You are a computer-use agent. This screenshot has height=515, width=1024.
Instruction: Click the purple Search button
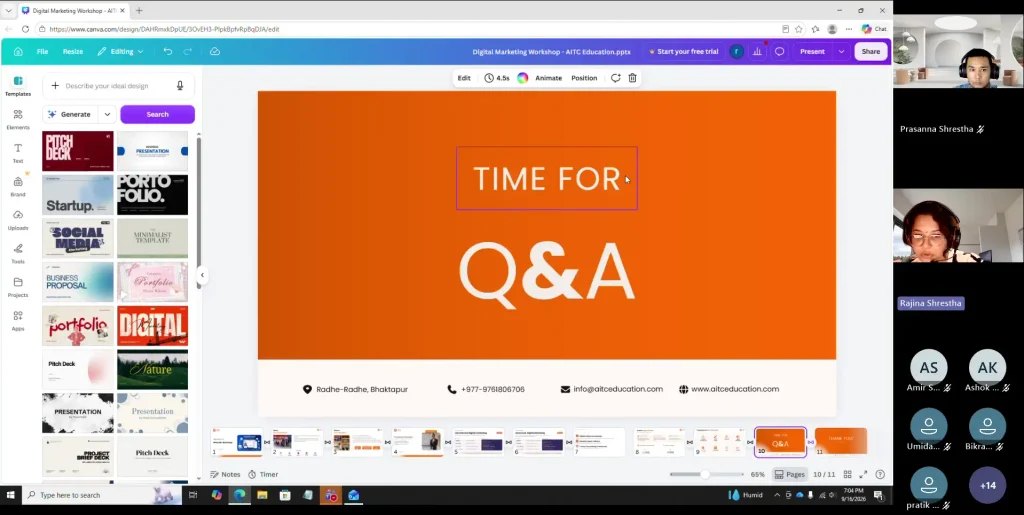157,114
